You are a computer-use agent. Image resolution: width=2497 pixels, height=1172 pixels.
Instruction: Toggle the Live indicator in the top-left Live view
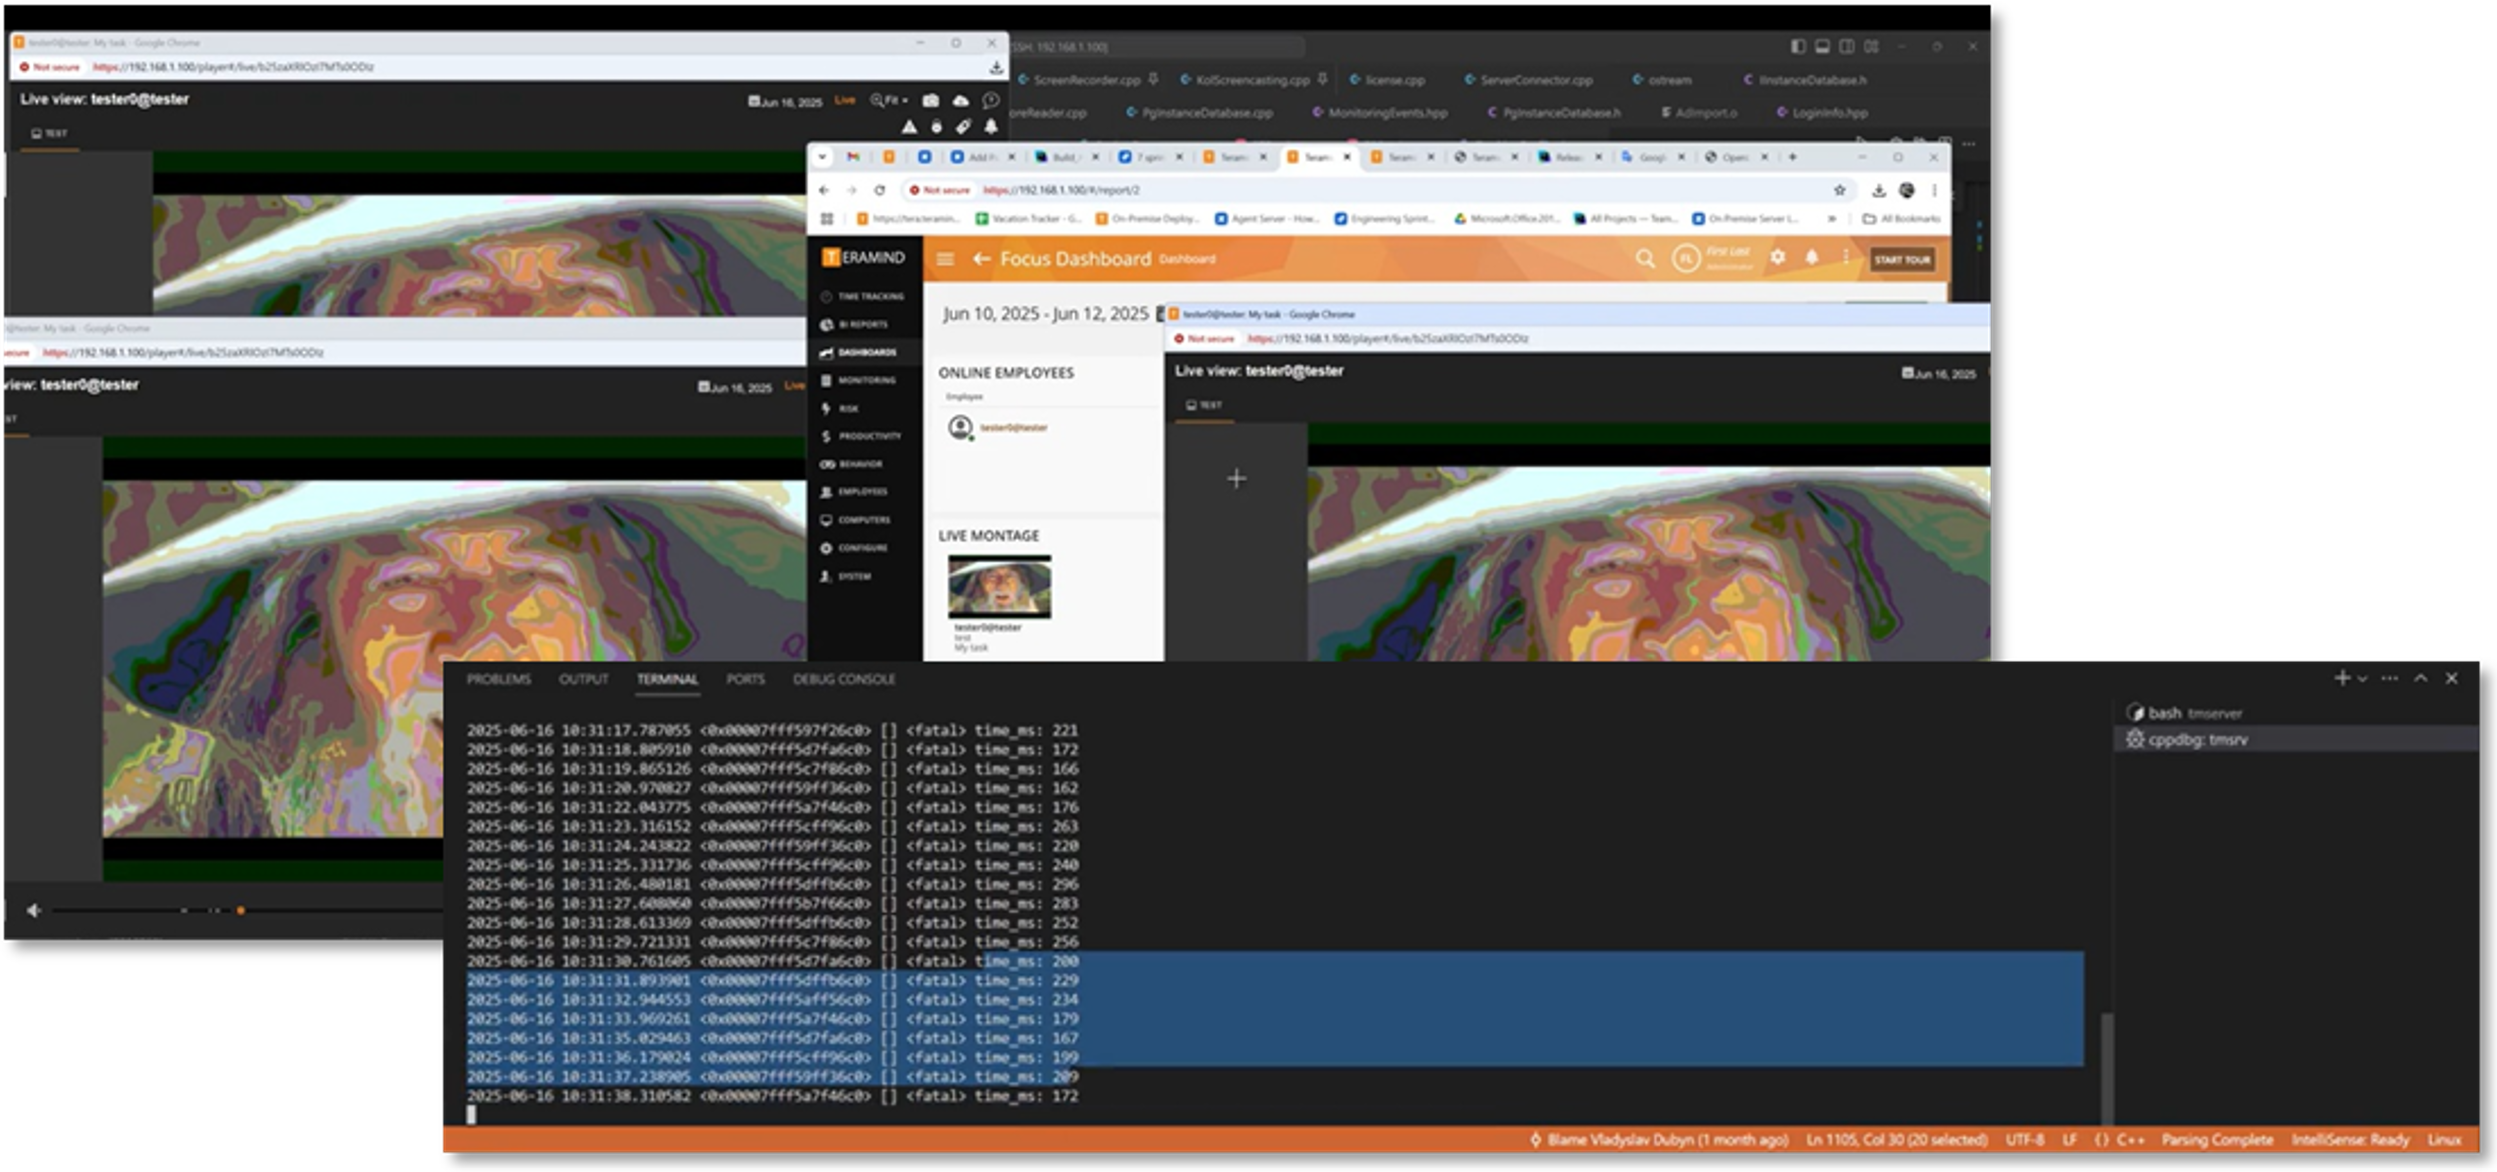[845, 100]
